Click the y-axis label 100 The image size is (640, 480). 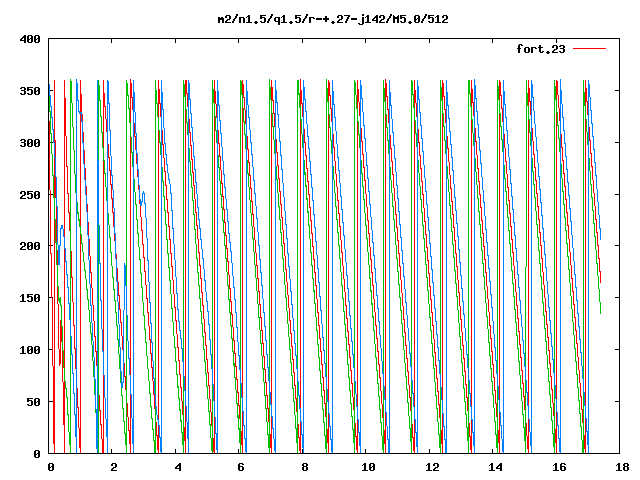30,350
